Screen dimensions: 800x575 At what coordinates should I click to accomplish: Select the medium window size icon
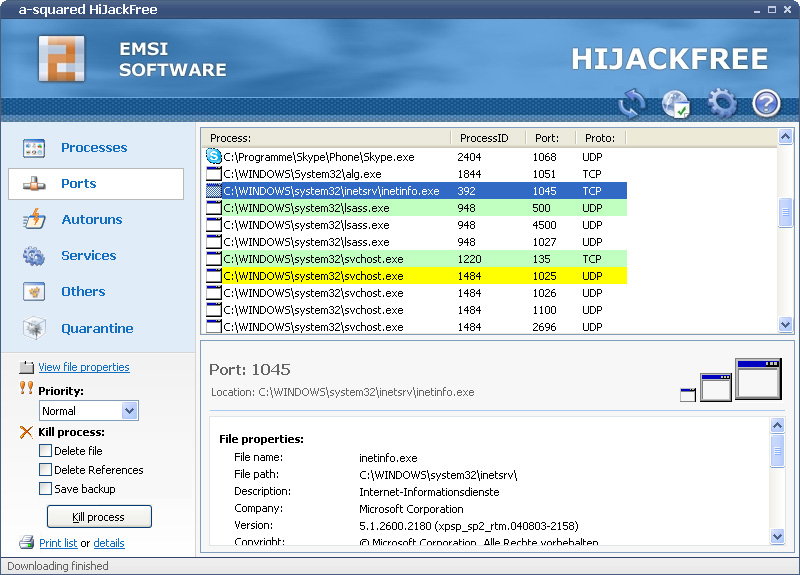716,388
